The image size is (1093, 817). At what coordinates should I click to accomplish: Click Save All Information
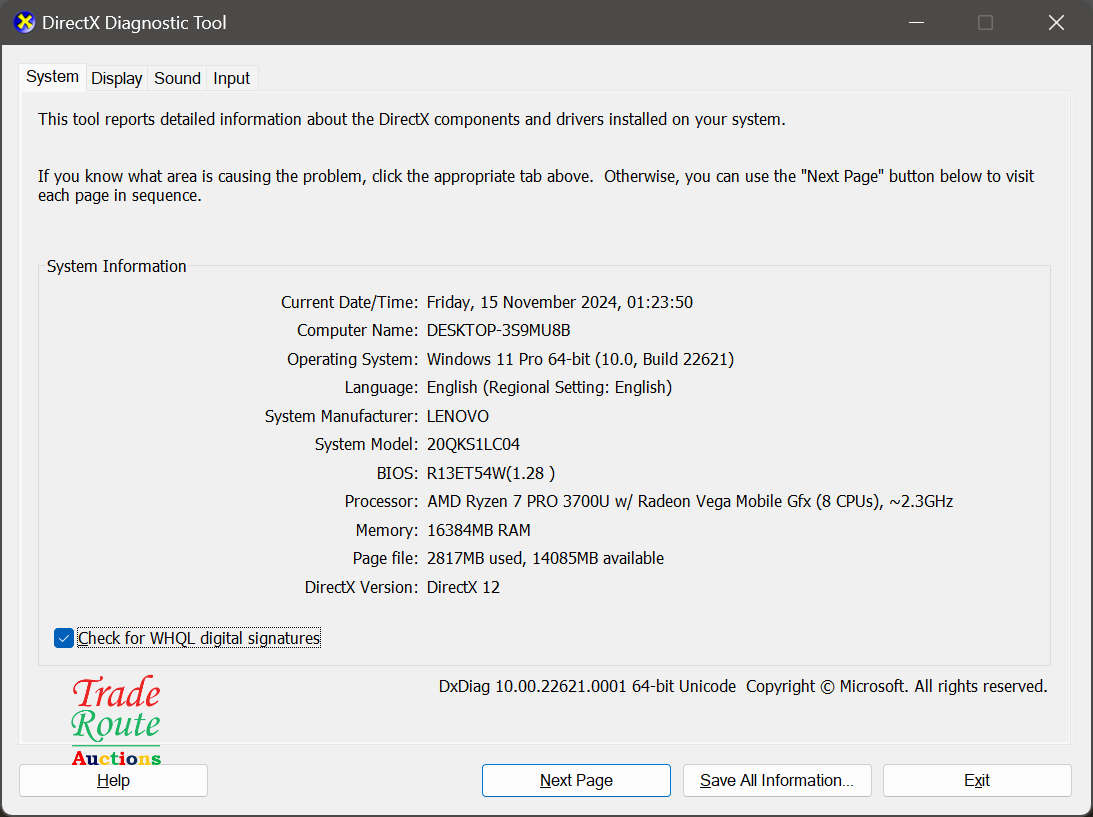[777, 780]
